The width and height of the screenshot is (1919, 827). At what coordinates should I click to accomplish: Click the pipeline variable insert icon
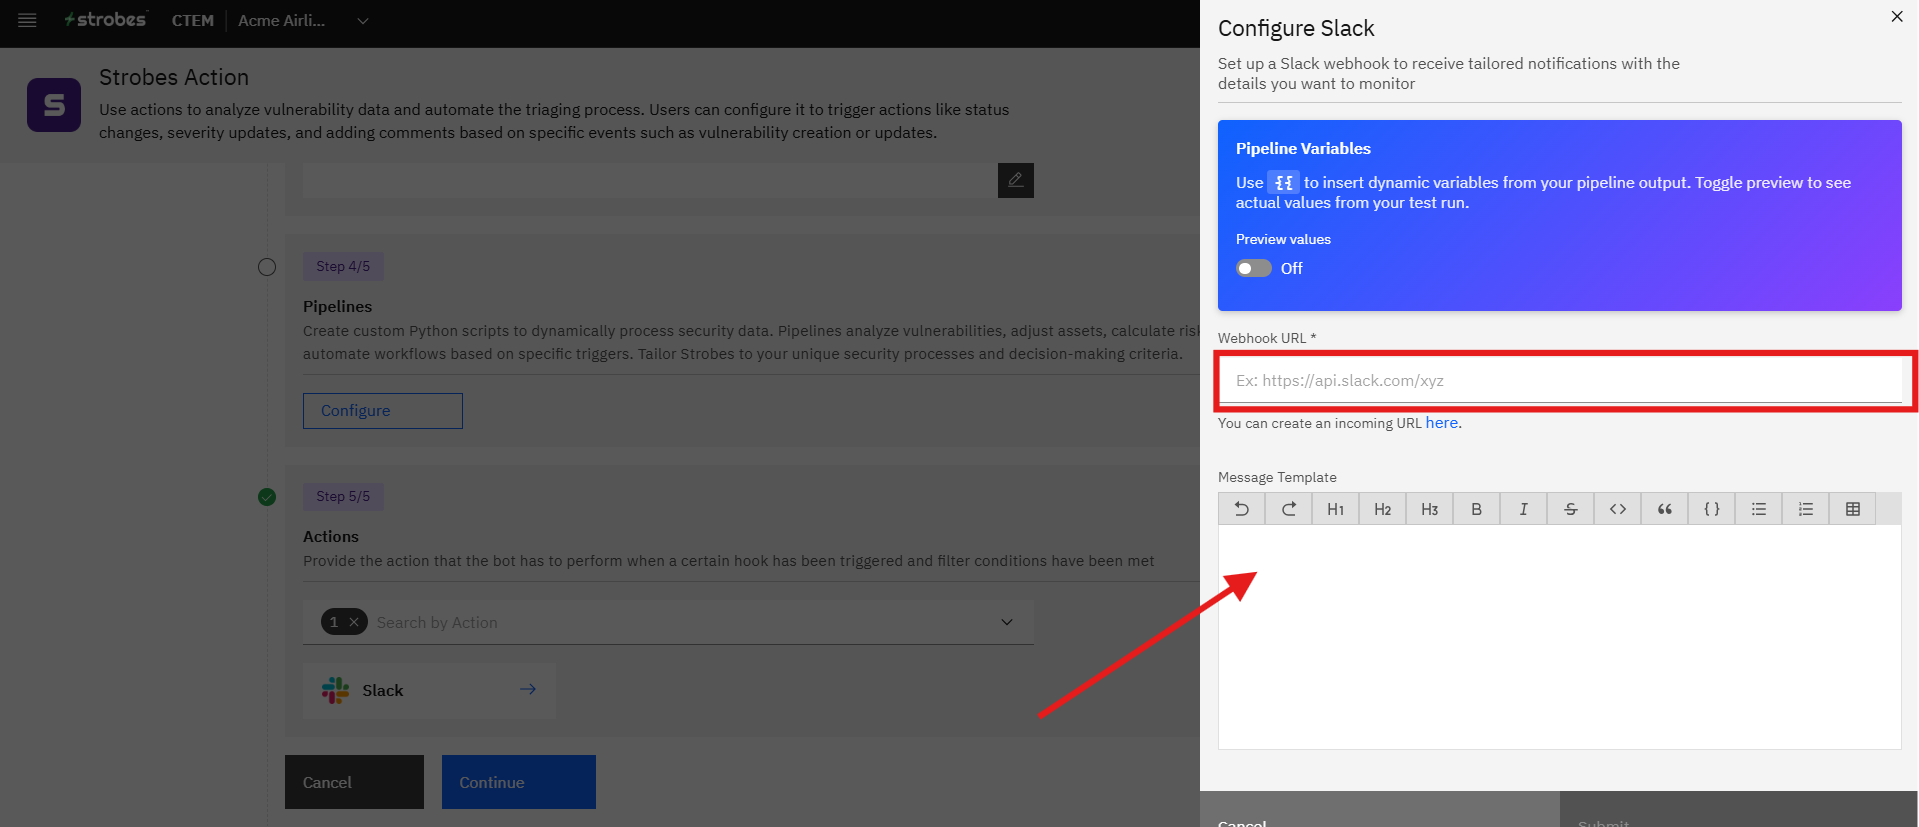click(1284, 182)
